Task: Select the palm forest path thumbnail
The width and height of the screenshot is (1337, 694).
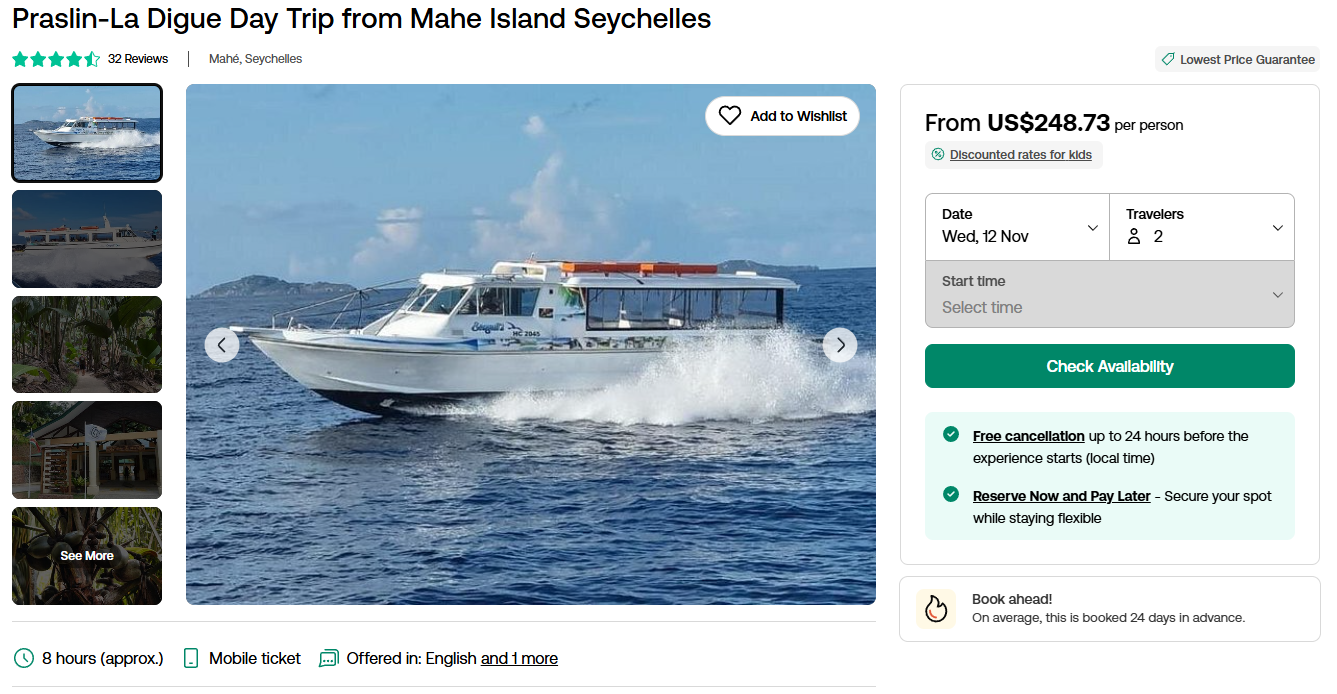Action: point(87,344)
